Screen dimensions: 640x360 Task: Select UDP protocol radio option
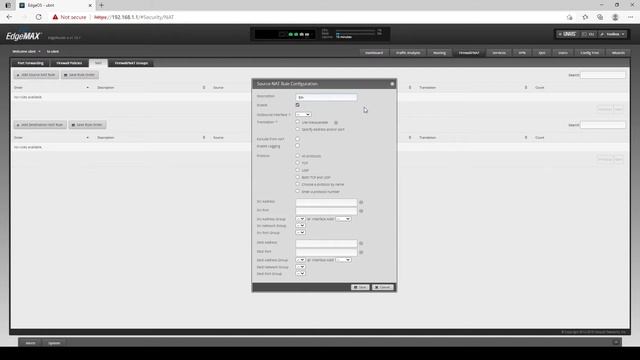tap(298, 170)
